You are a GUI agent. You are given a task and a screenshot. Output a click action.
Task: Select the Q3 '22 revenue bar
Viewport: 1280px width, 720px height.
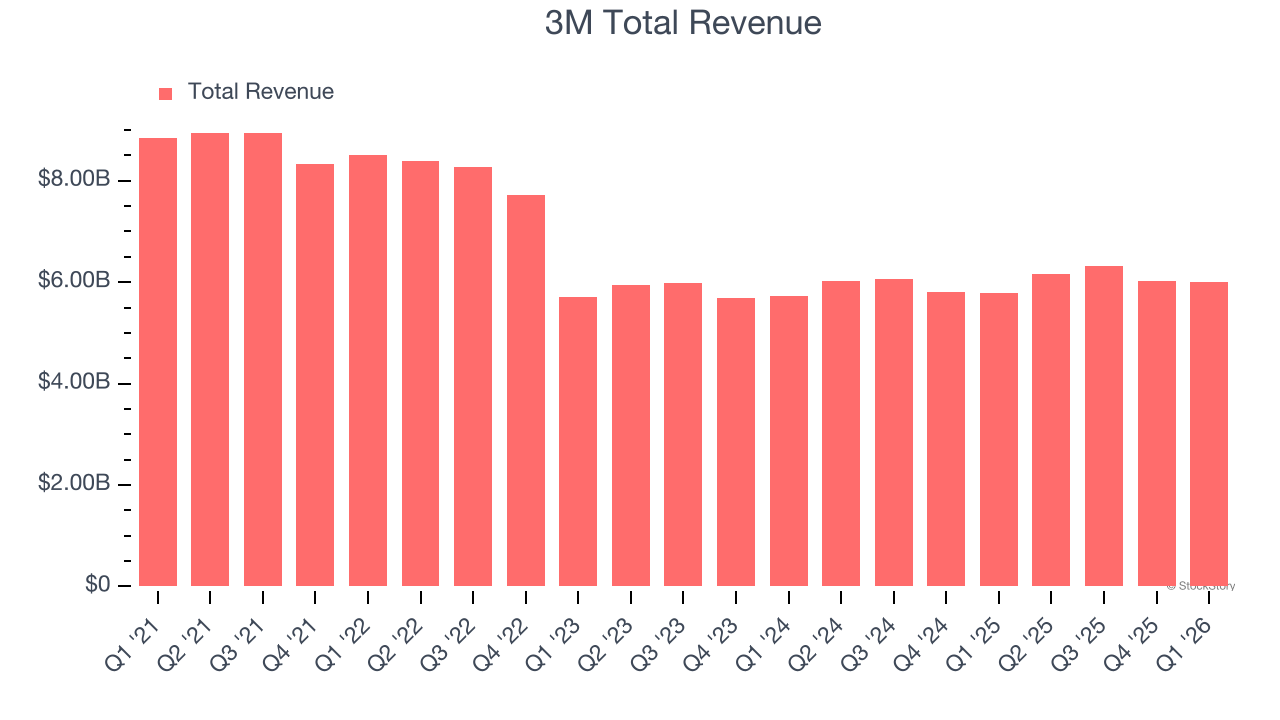click(473, 376)
